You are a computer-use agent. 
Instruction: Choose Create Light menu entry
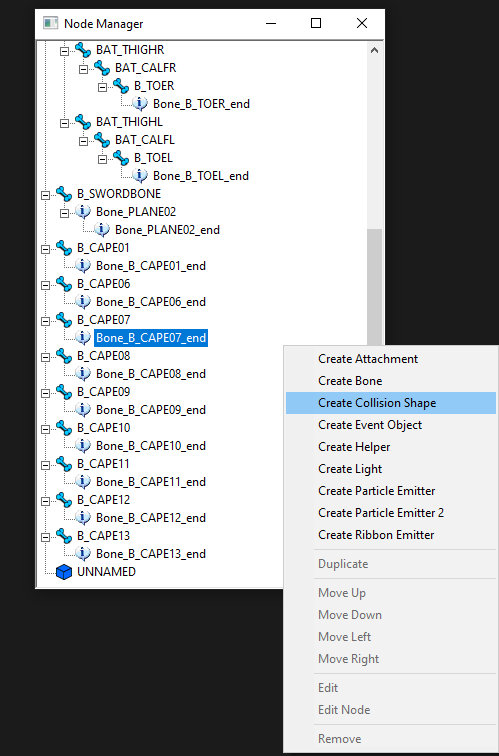(x=391, y=469)
